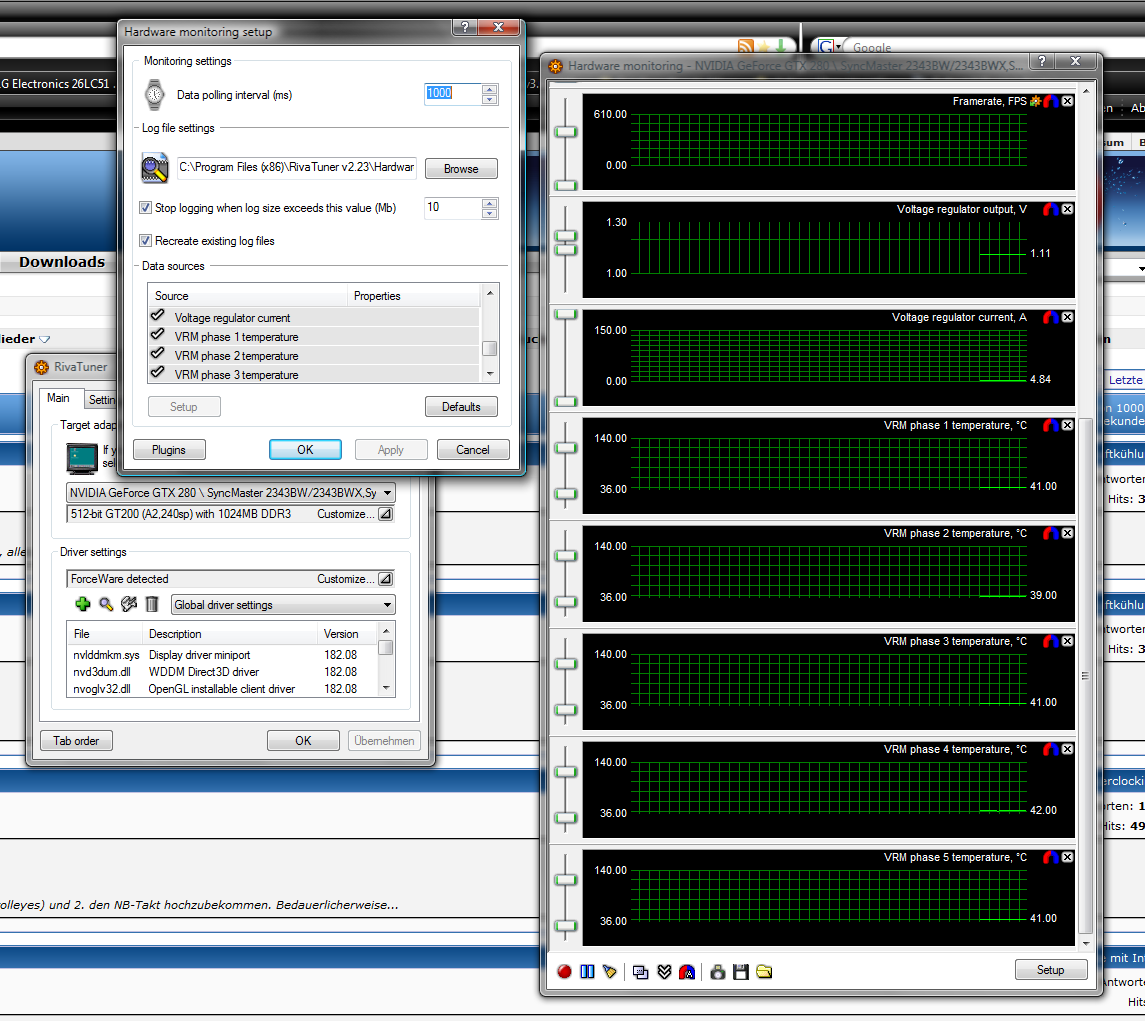Click the log file magnifier icon beside path
Viewport: 1145px width, 1021px height.
(155, 169)
